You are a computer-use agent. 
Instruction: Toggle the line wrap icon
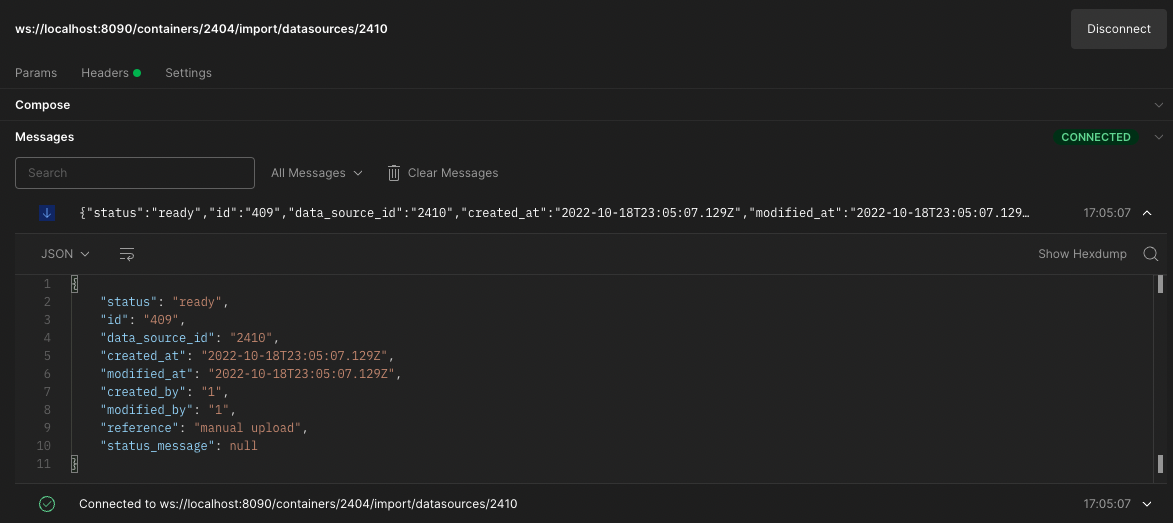tap(127, 254)
